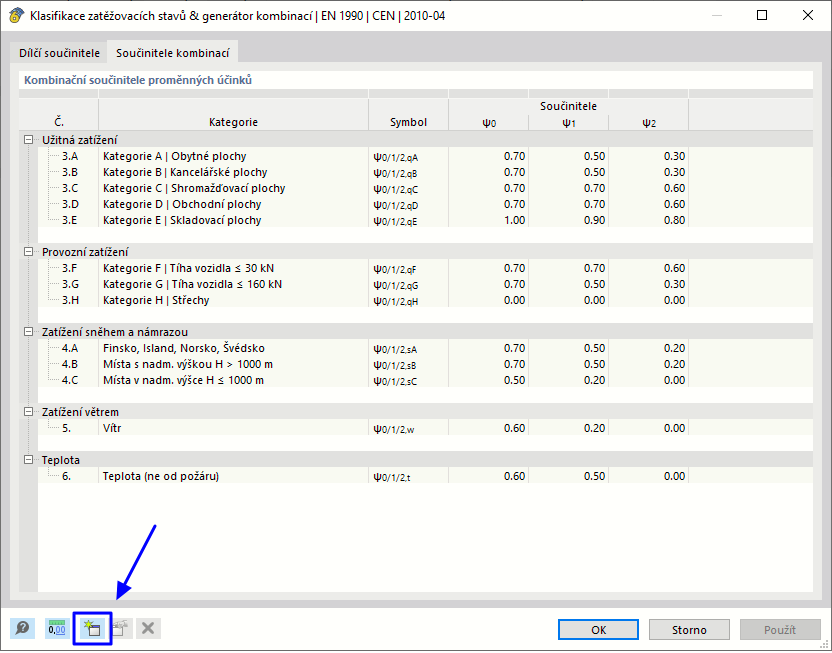The height and width of the screenshot is (653, 832).
Task: Collapse the Teplota group
Action: [29, 460]
